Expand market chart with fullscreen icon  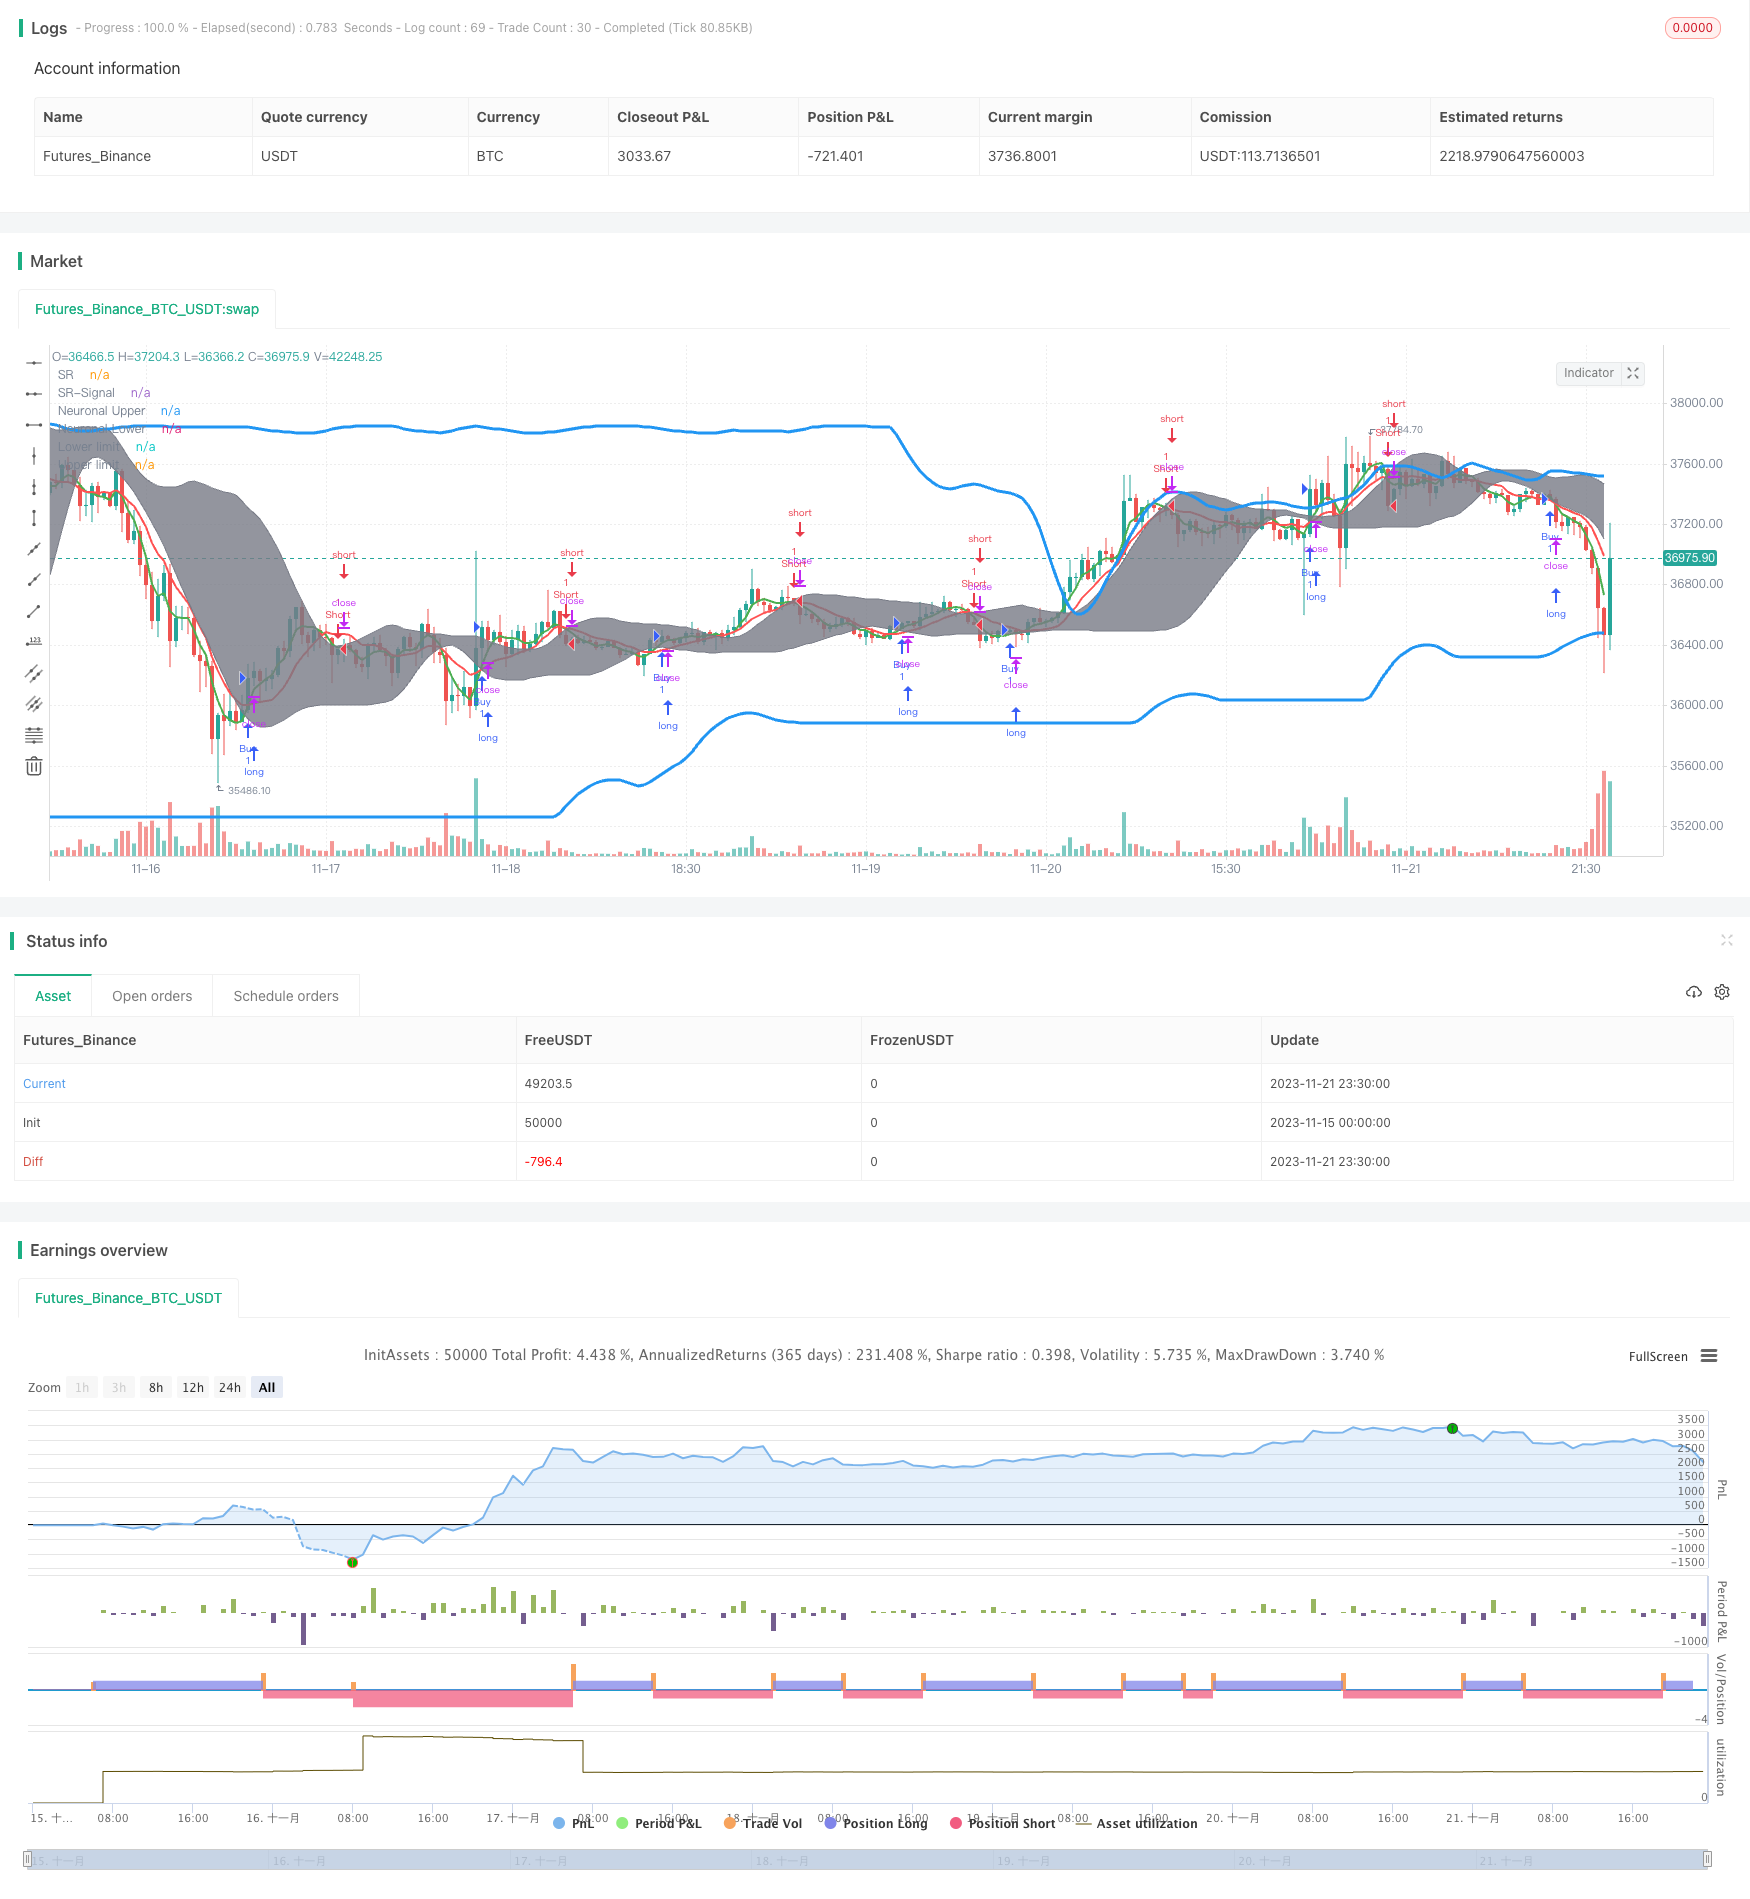pos(1633,373)
